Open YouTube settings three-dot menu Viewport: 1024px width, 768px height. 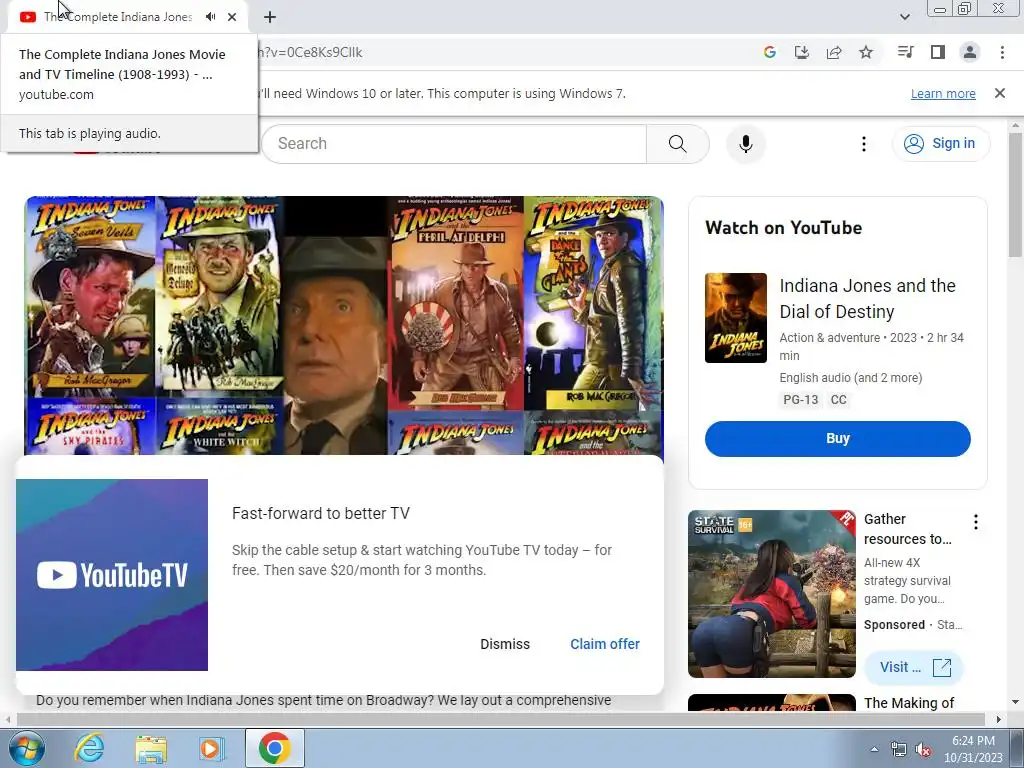[x=863, y=144]
